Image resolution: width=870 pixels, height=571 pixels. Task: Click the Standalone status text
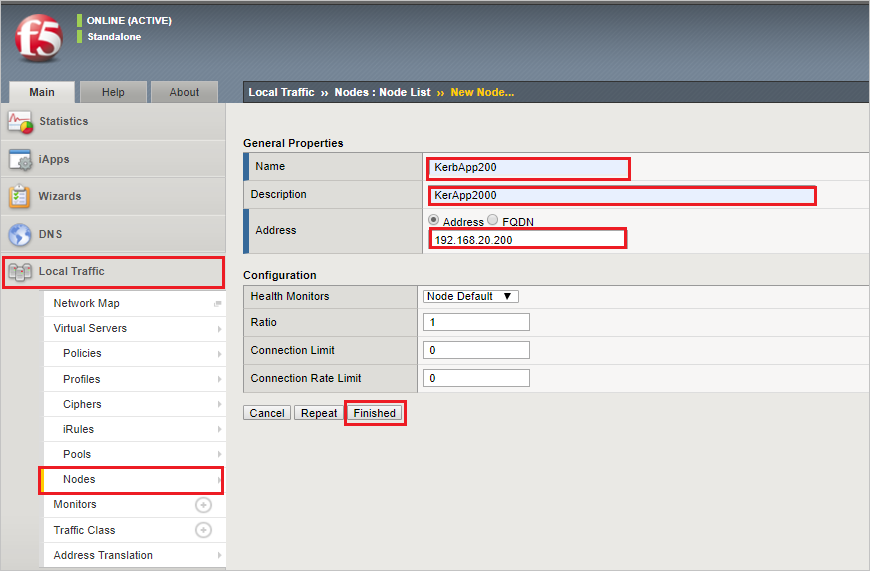click(114, 37)
